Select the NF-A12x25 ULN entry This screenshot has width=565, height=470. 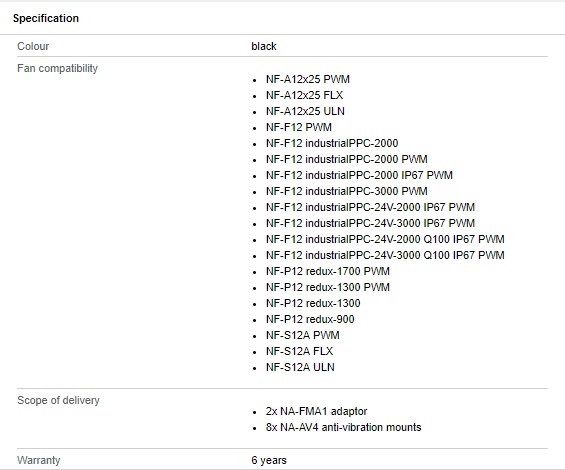(305, 111)
